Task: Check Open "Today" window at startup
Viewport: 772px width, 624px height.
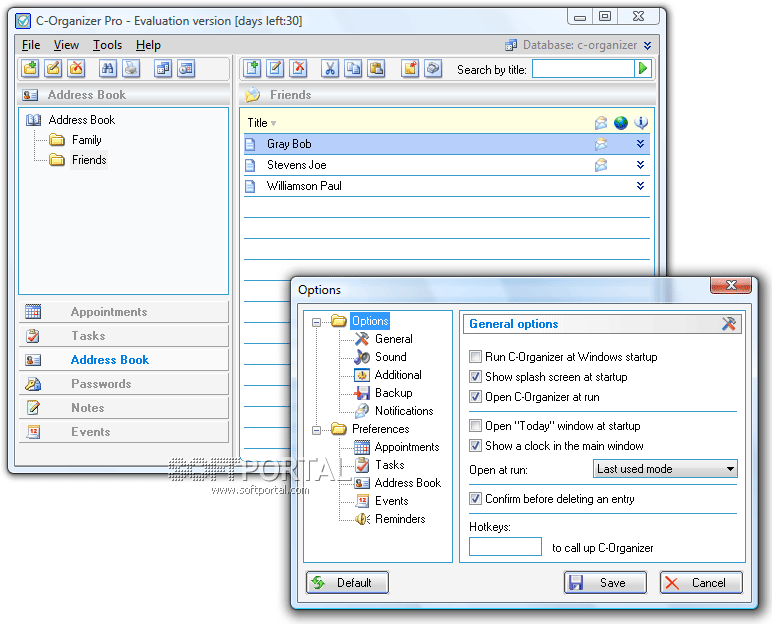Action: [x=475, y=426]
